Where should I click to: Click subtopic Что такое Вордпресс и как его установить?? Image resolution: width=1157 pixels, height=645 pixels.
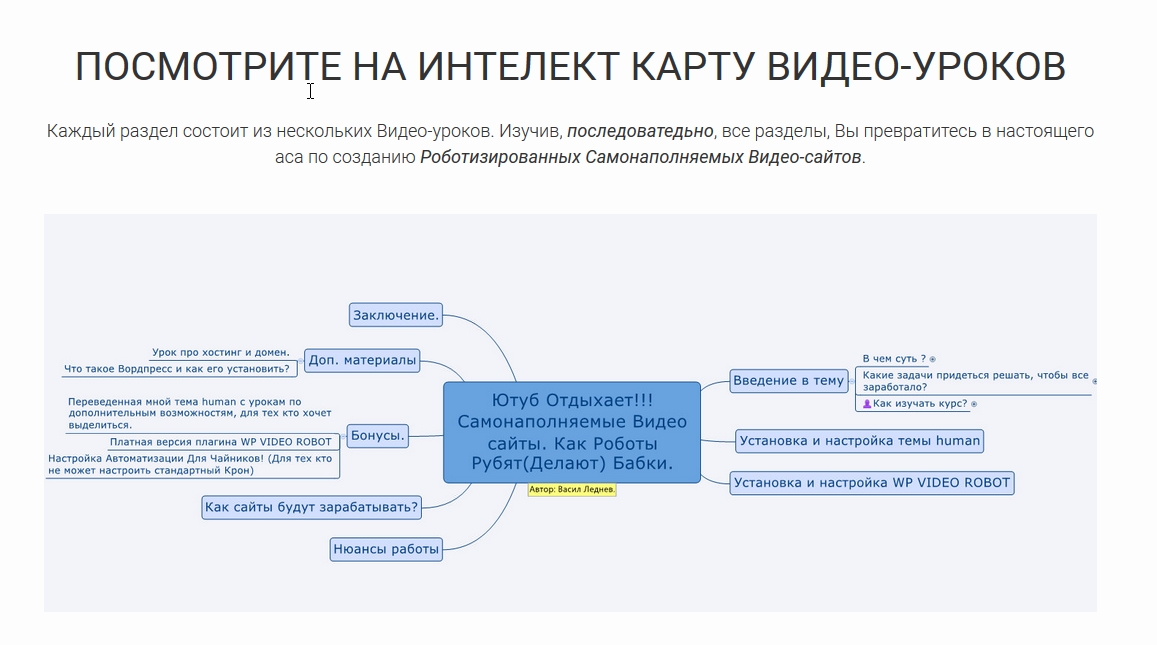(x=176, y=369)
